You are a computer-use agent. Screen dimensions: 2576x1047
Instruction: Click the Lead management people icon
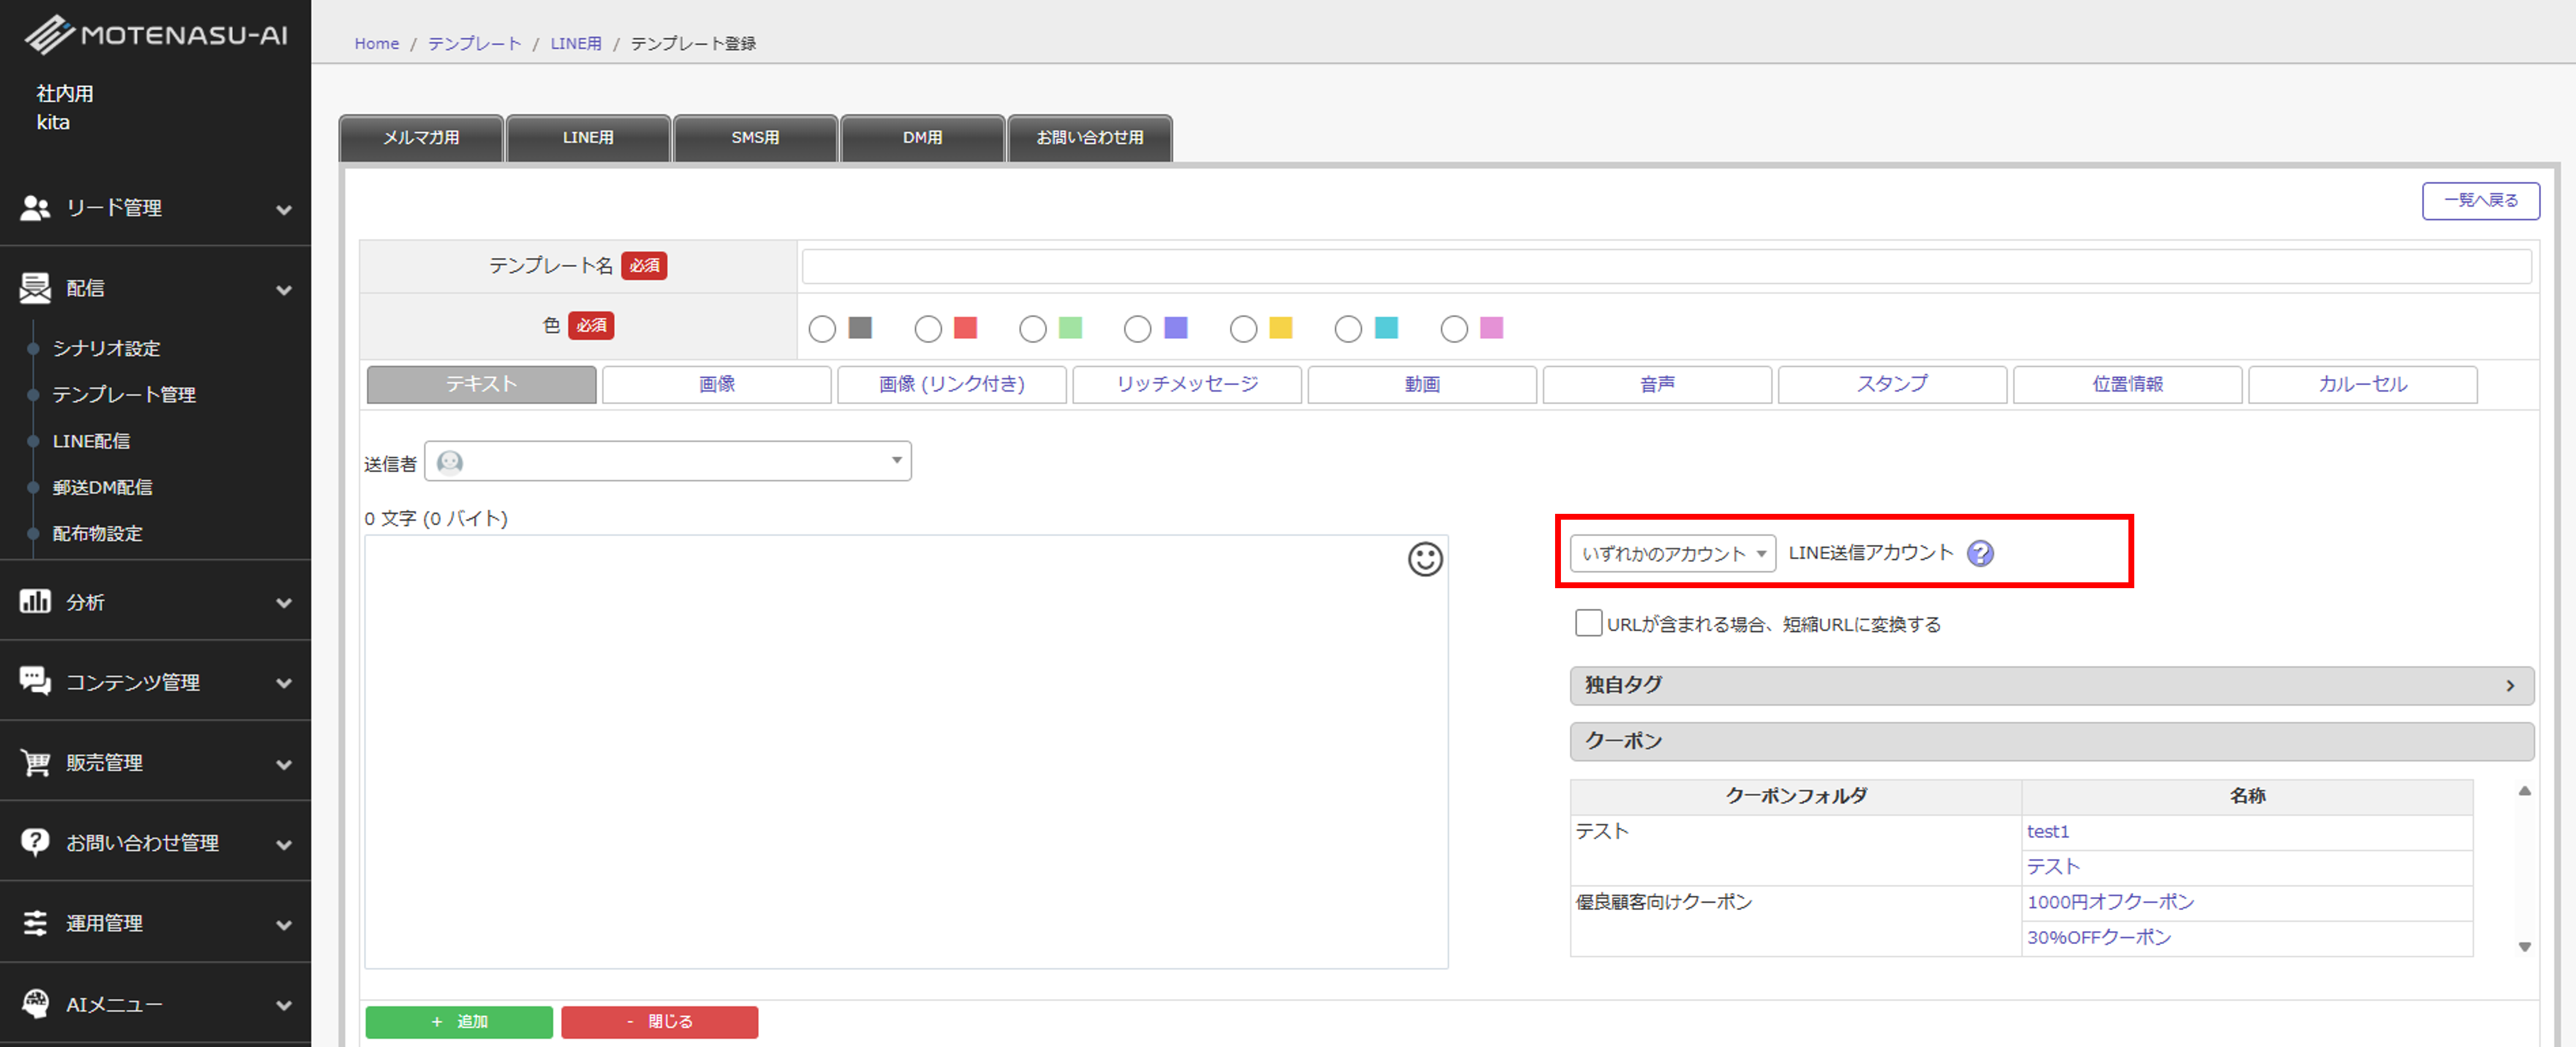tap(35, 208)
